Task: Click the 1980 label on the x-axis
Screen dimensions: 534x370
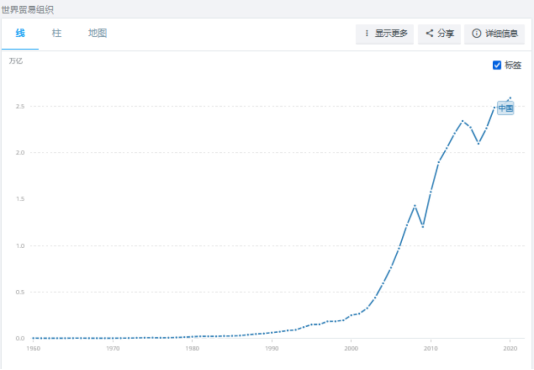Action: tap(192, 348)
